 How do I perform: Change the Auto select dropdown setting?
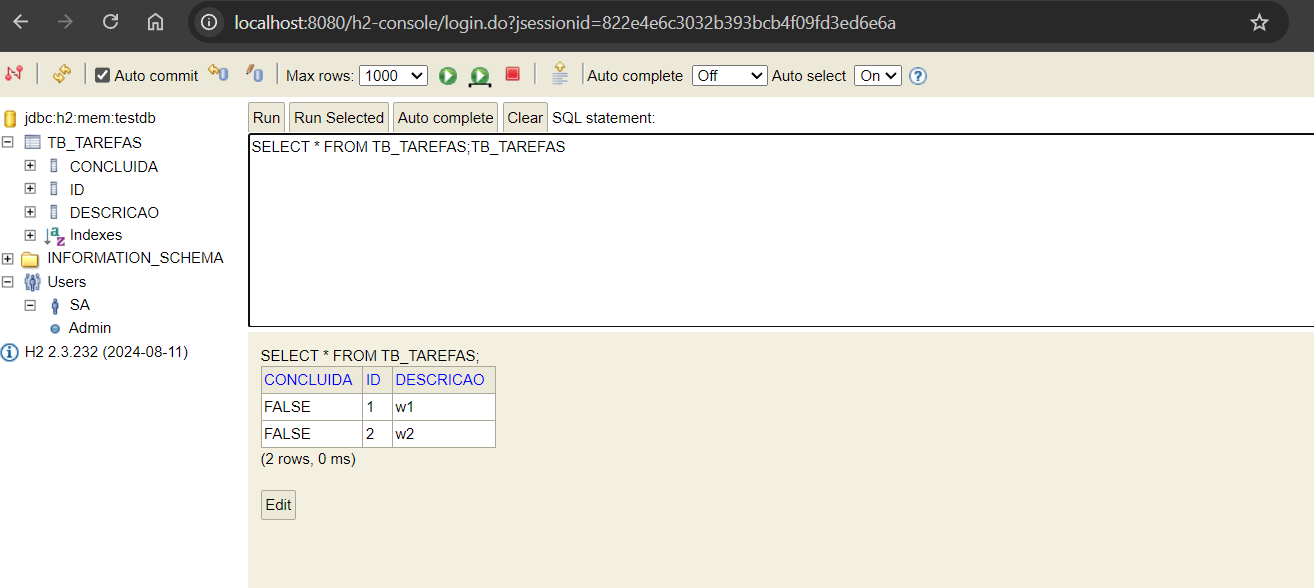(x=877, y=75)
